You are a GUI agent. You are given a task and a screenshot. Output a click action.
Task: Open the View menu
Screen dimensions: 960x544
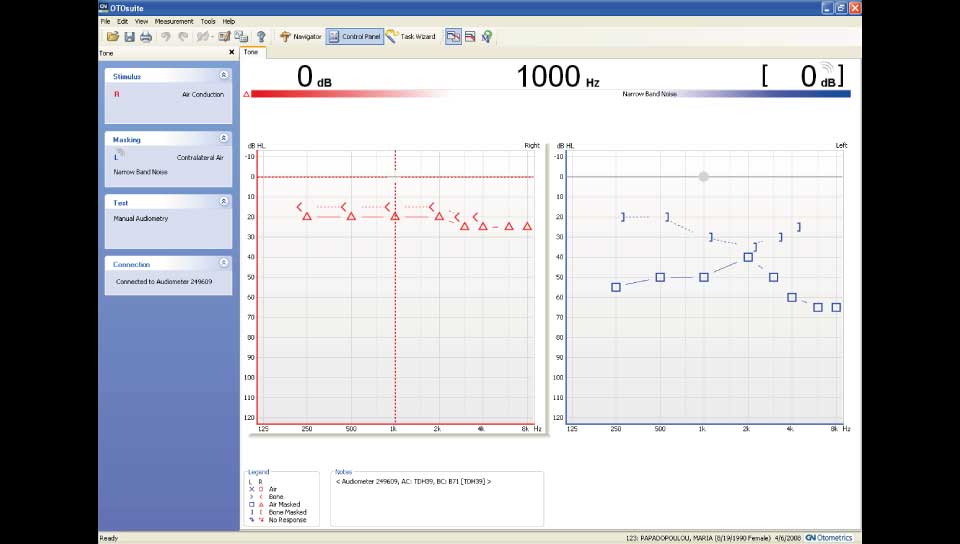(141, 21)
